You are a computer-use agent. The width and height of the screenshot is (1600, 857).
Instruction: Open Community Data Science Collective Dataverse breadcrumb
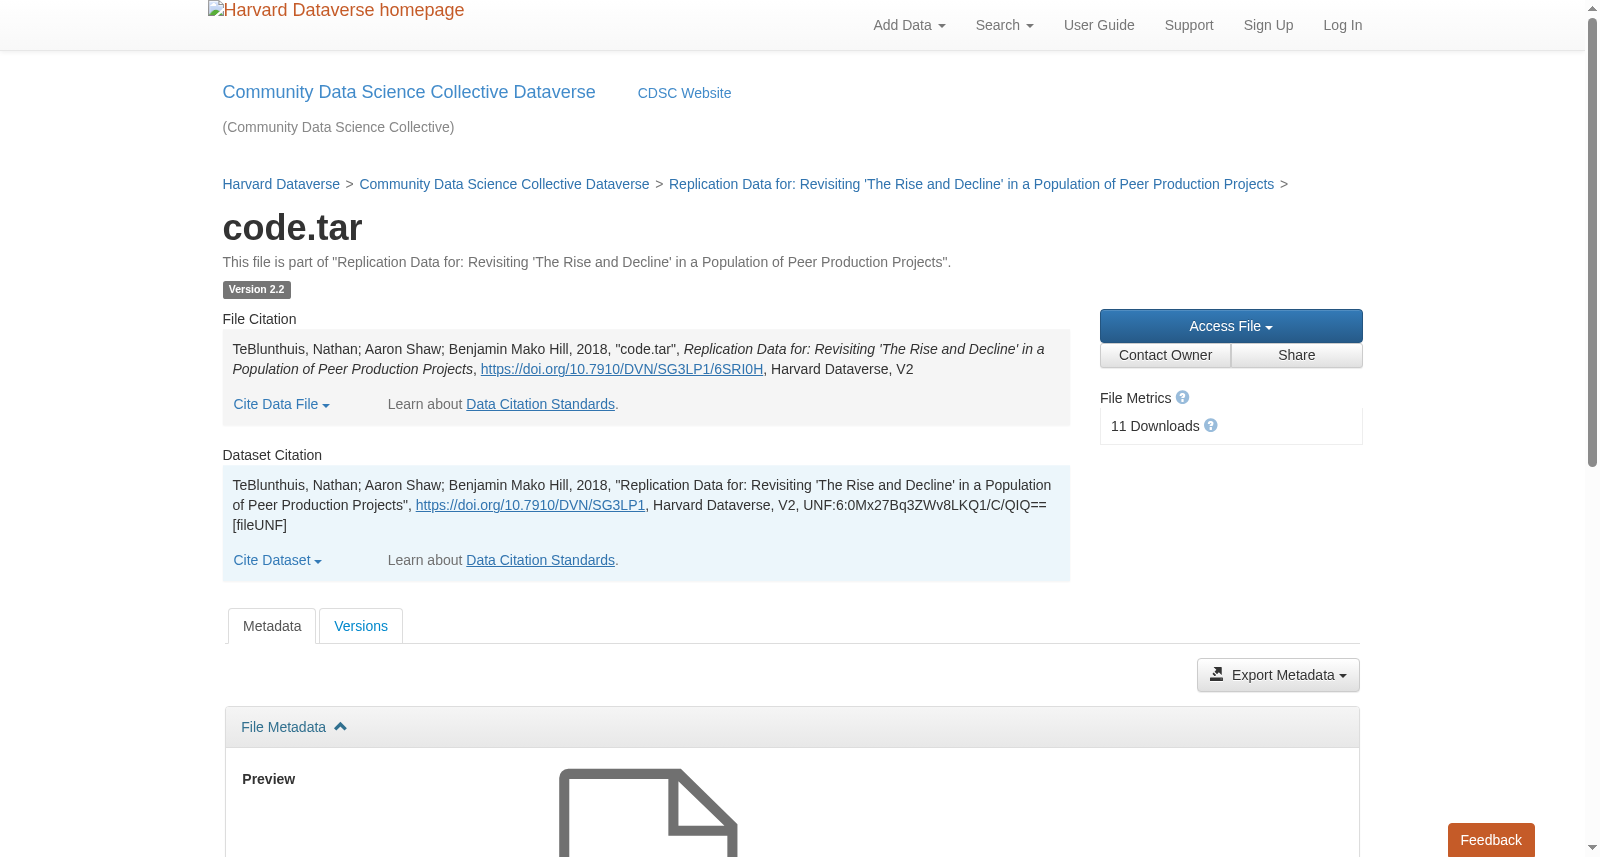click(x=504, y=184)
